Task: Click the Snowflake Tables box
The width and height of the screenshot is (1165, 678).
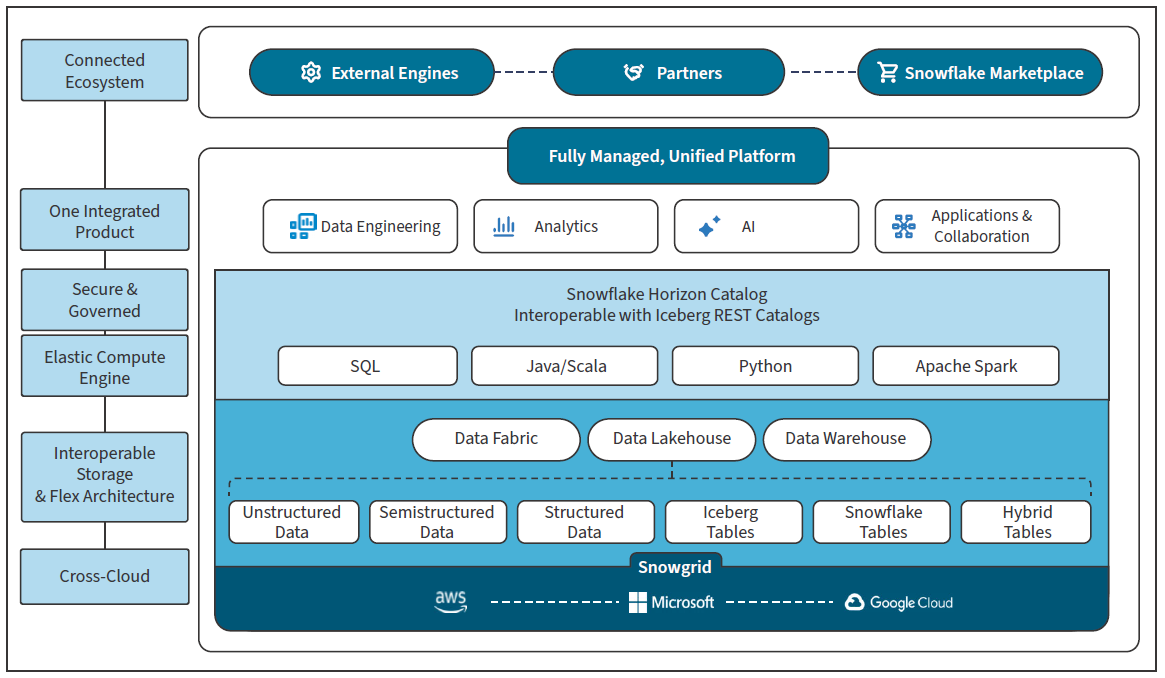Action: pos(881,522)
